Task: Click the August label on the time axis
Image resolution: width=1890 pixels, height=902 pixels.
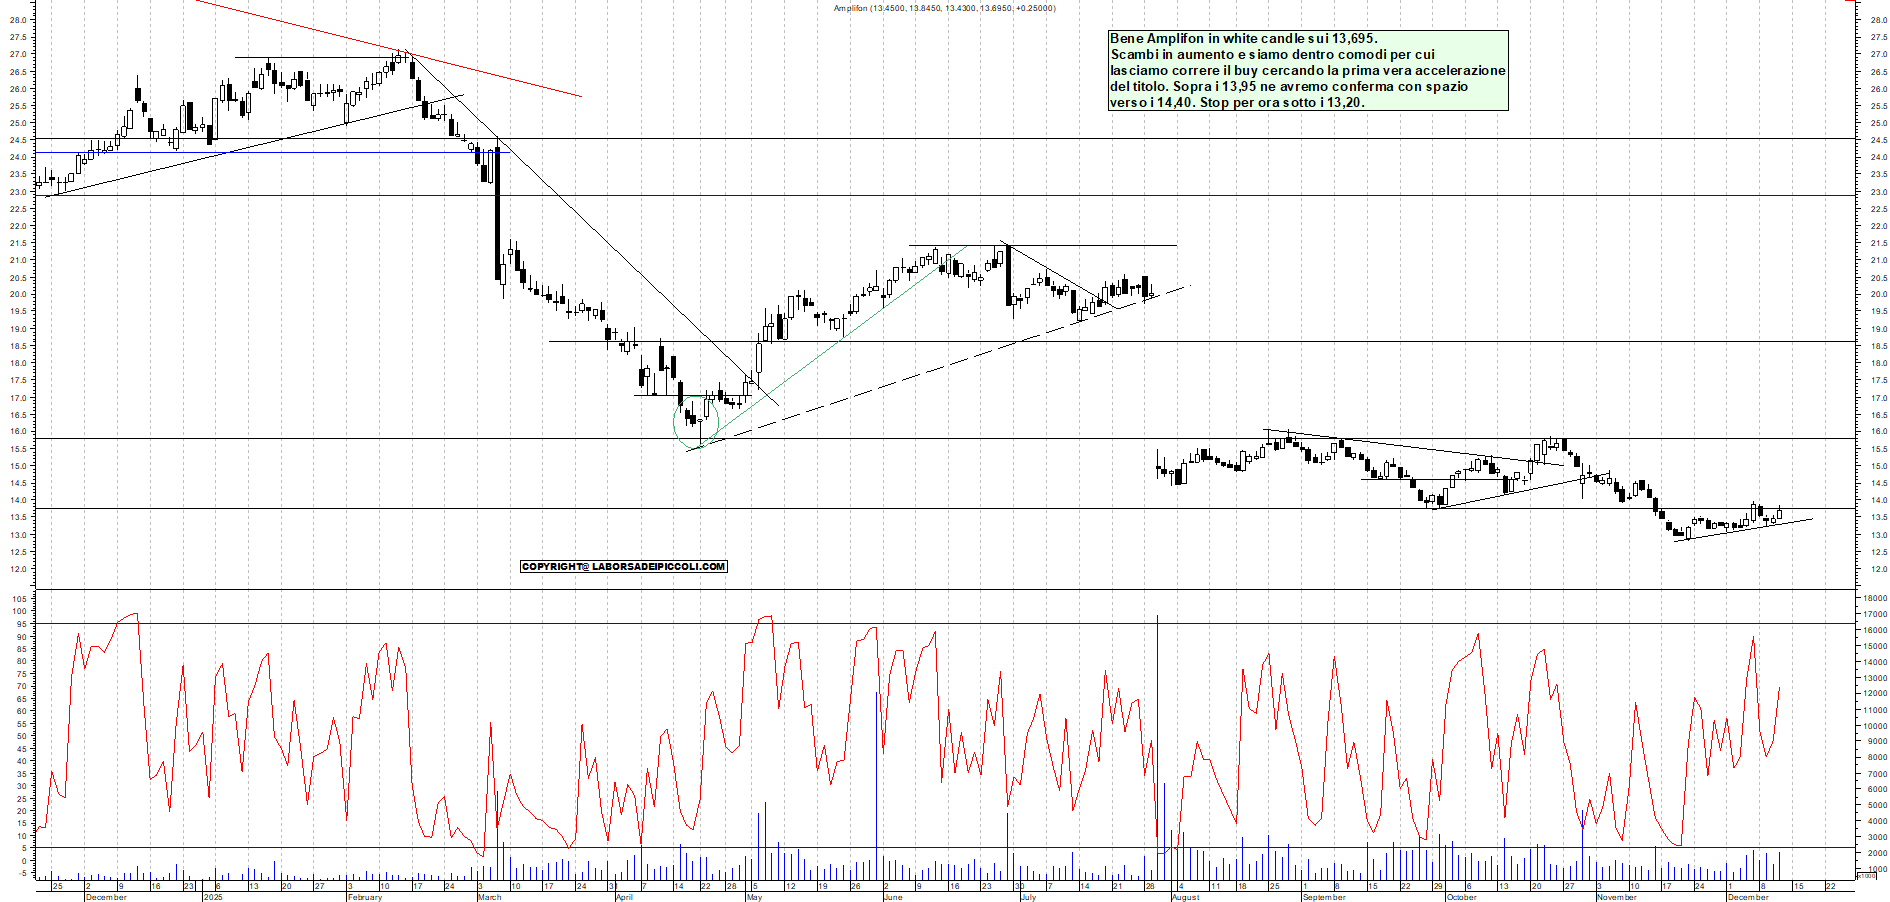Action: click(x=1185, y=897)
